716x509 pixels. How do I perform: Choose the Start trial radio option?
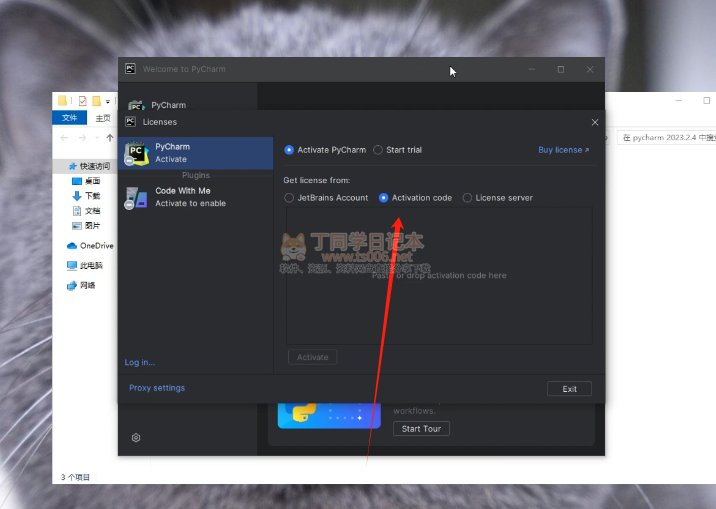[x=378, y=150]
